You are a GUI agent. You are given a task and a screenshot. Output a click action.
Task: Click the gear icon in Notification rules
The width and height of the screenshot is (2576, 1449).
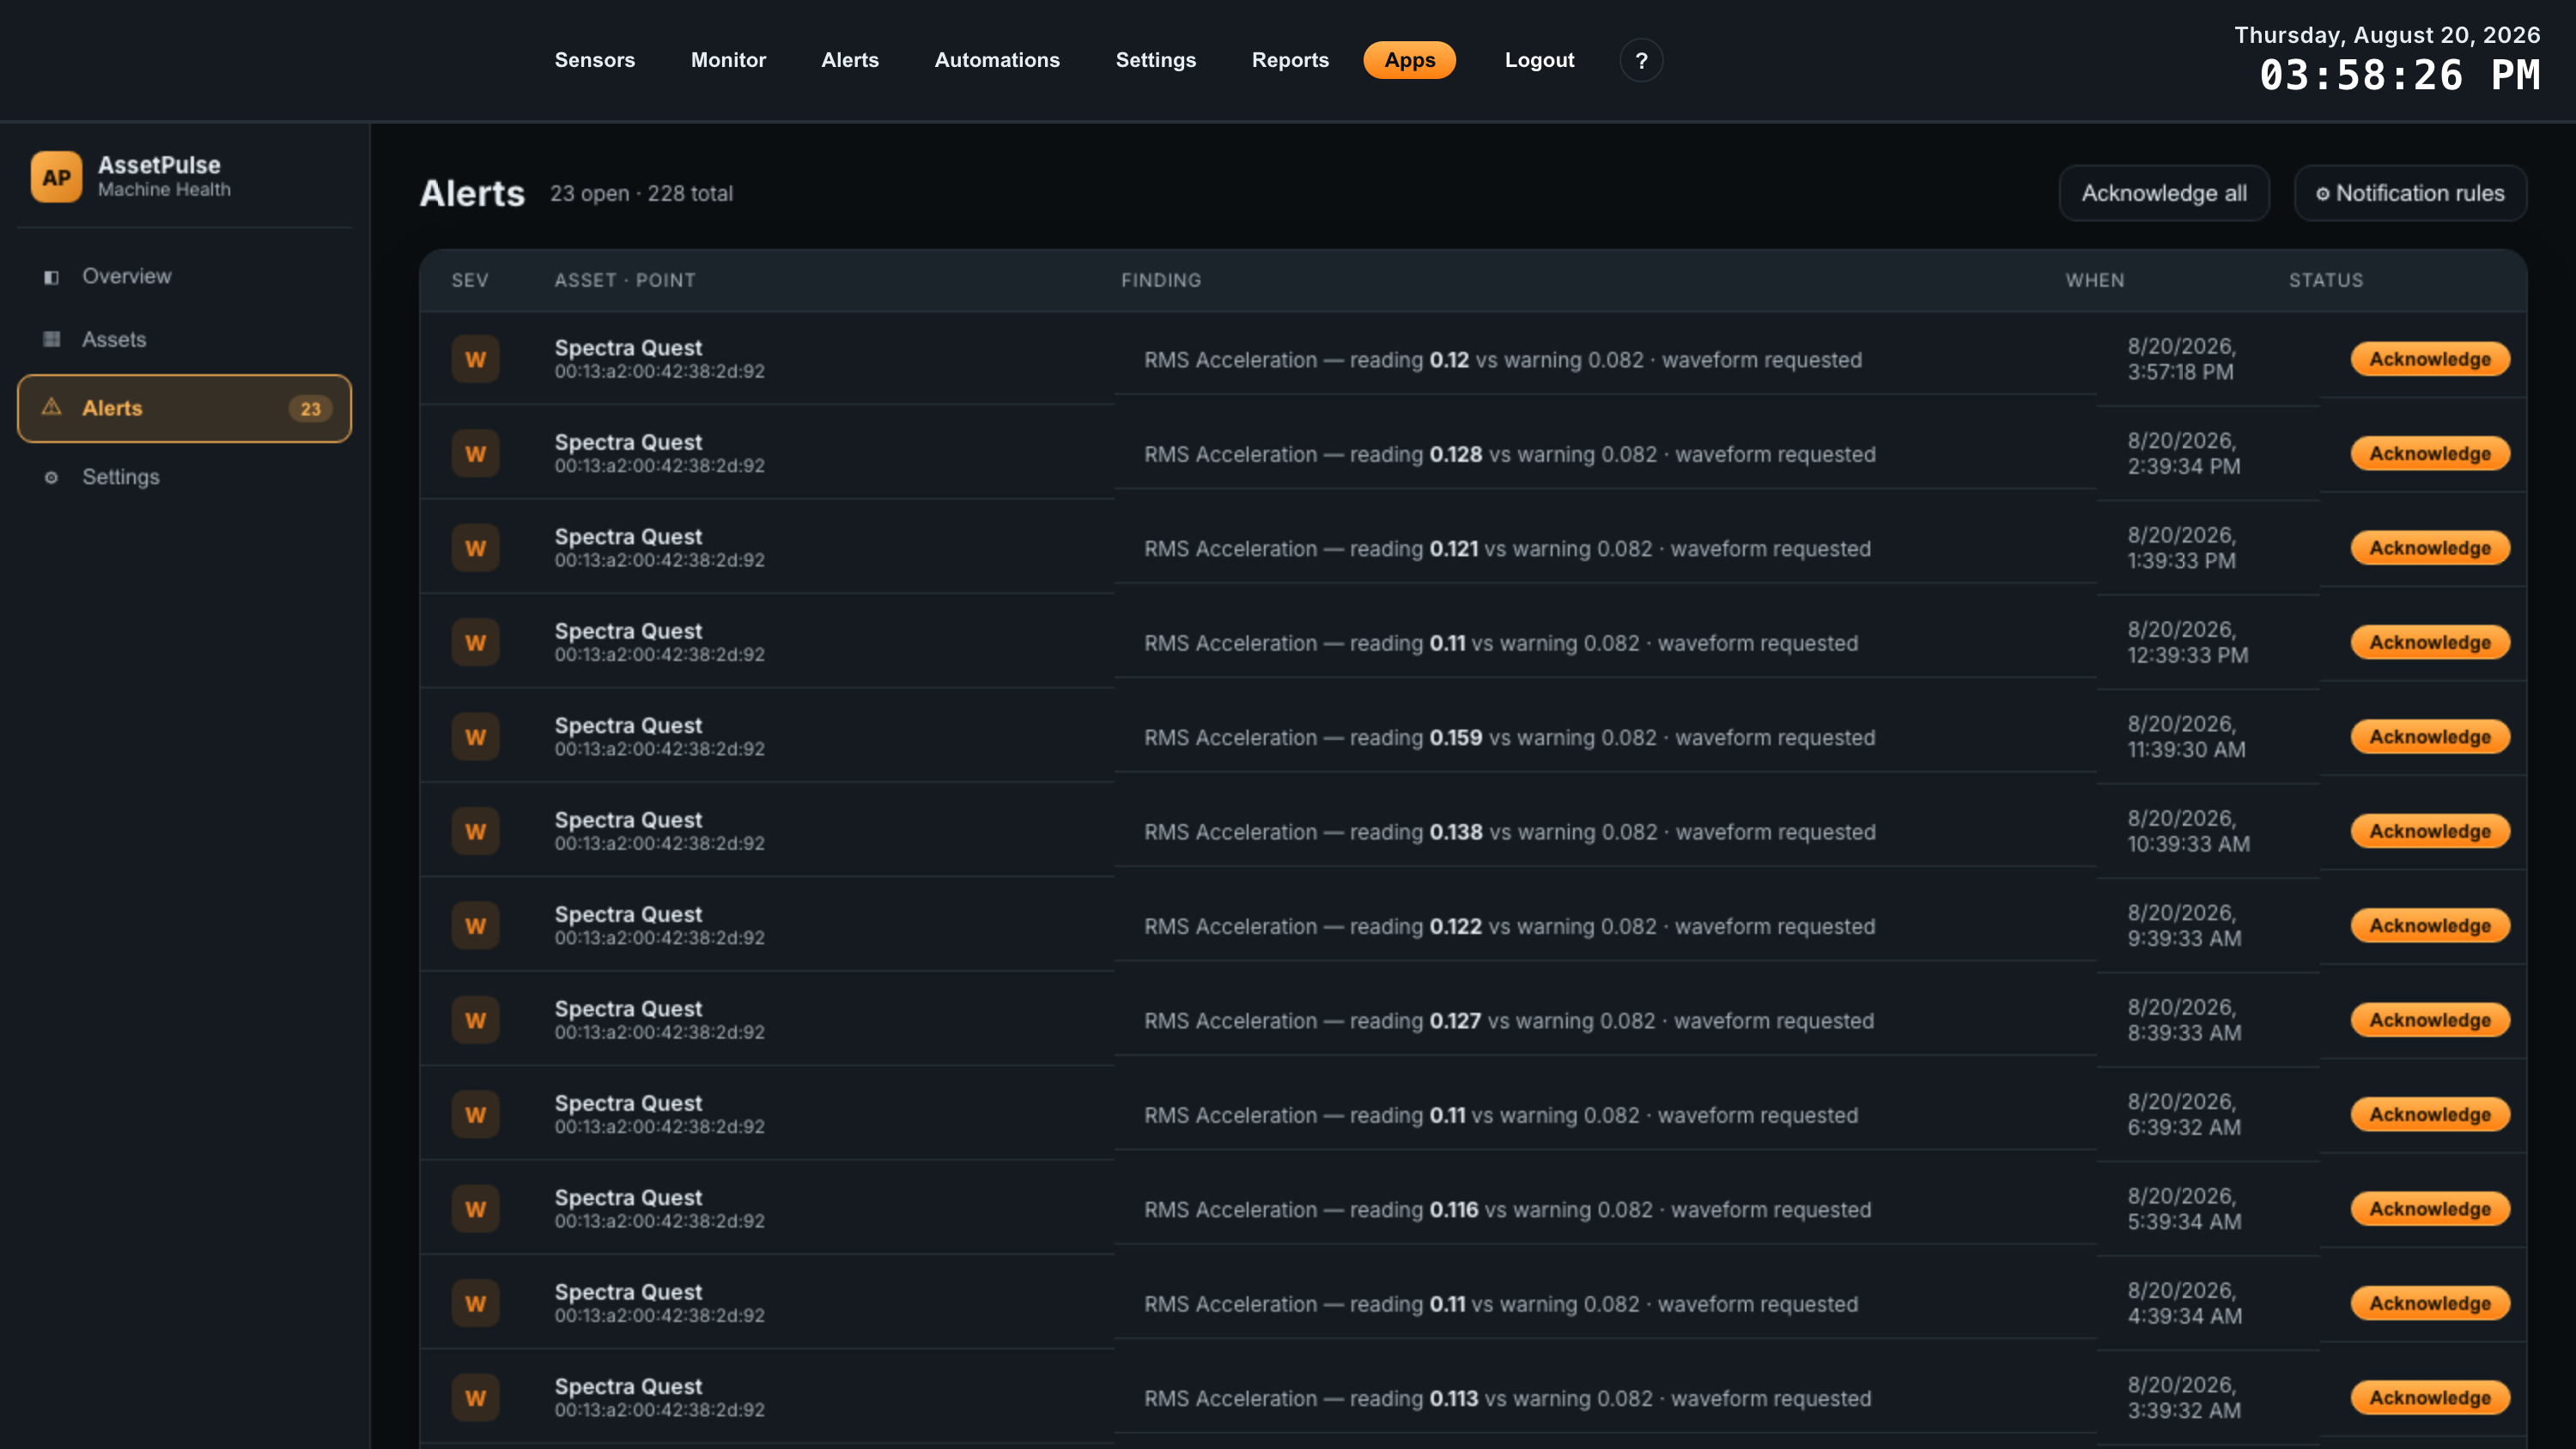click(2323, 194)
